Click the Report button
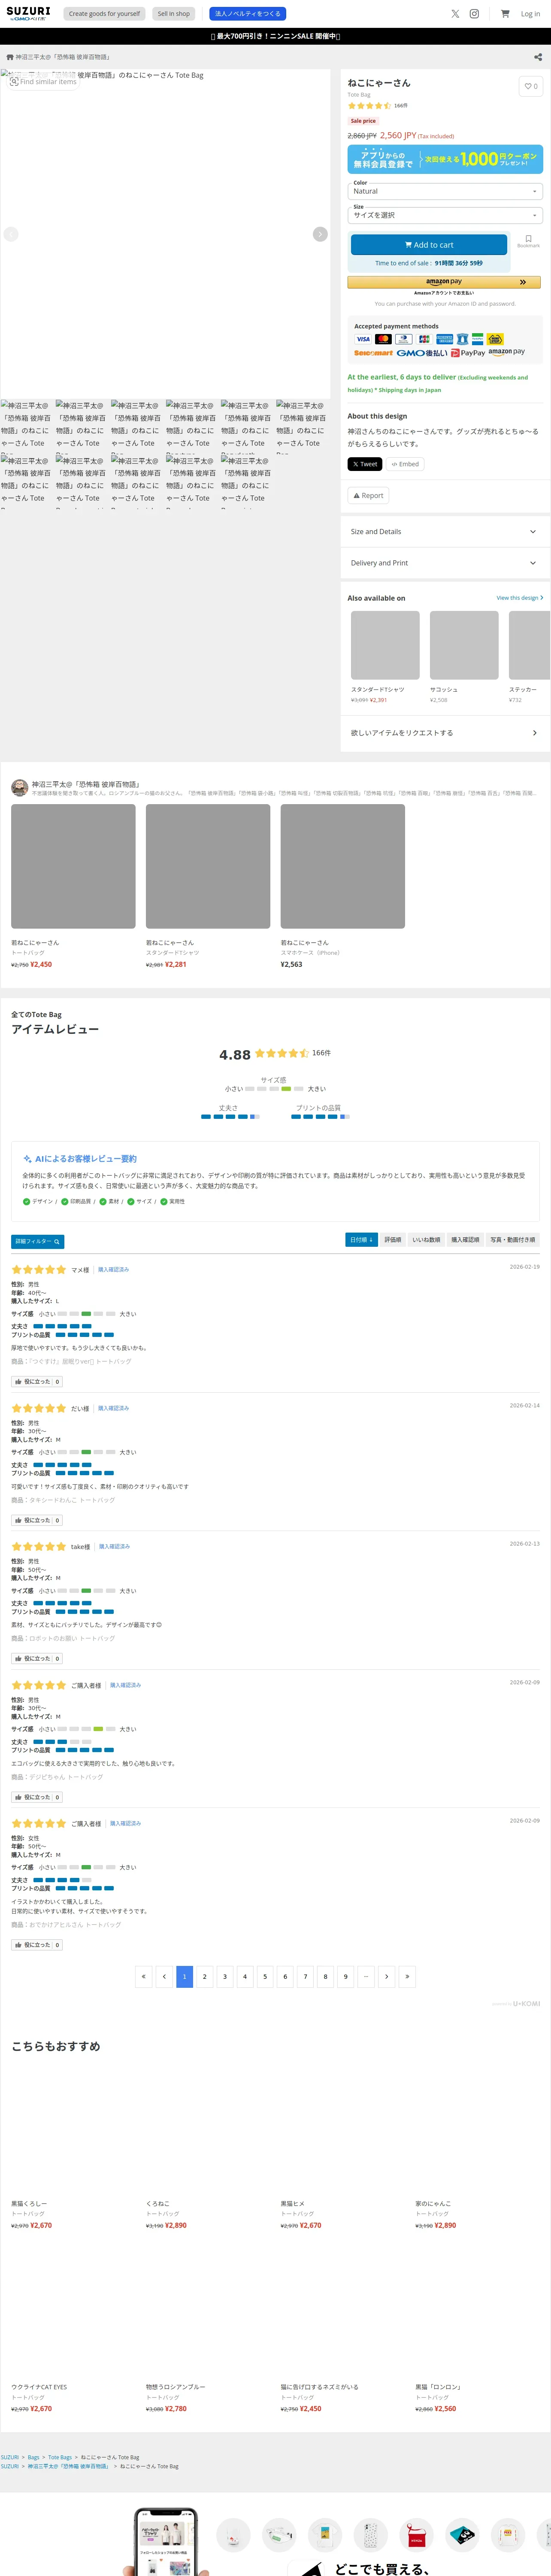 tap(368, 495)
